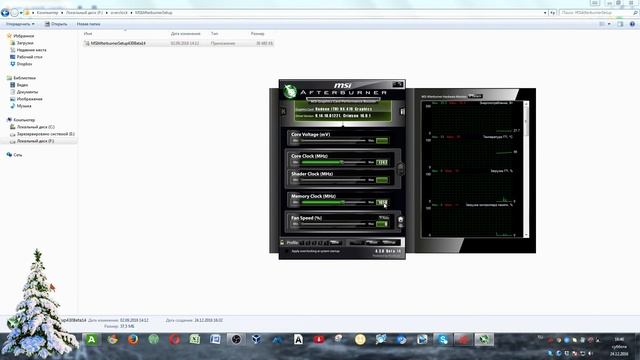Screen dimensions: 640x360
Task: Click the Core Voltage value field
Action: (x=382, y=140)
